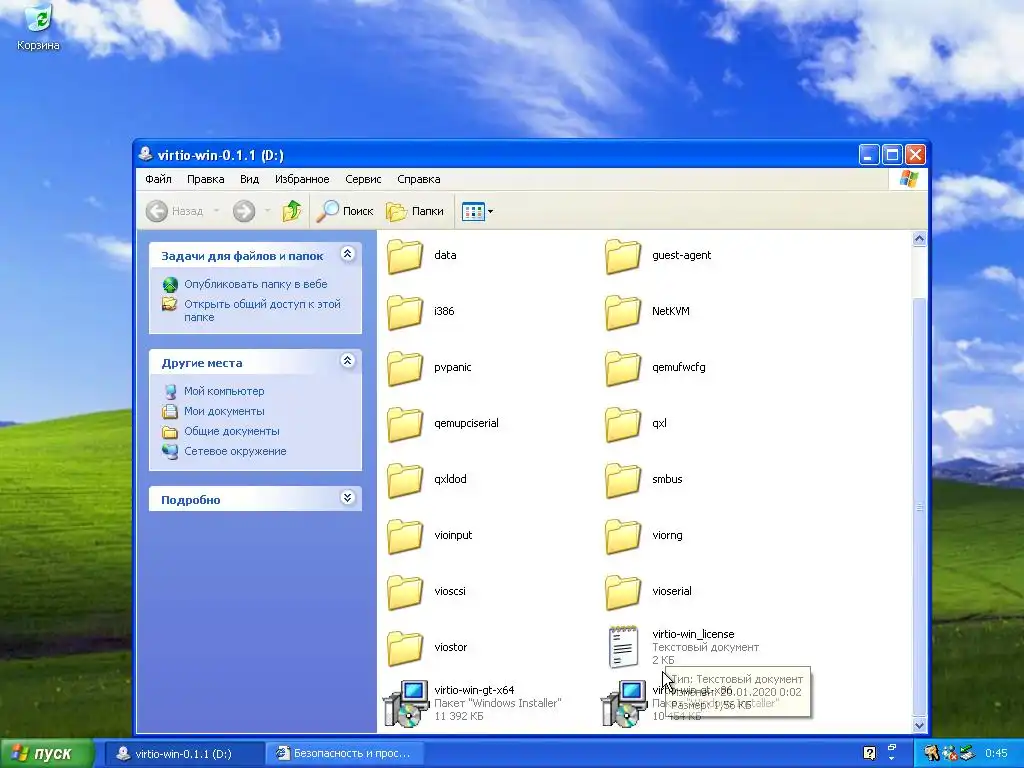Click the пуск Start button
1024x768 pixels.
point(47,754)
